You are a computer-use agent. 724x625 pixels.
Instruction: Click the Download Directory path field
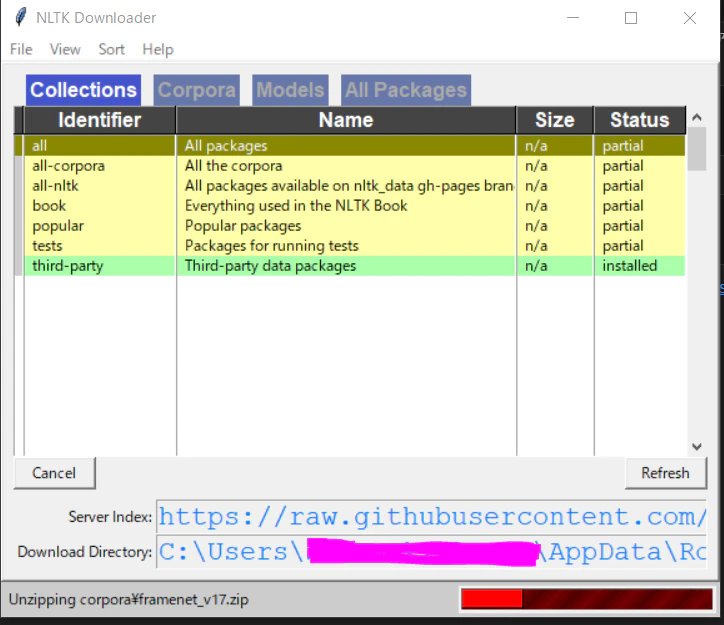431,552
